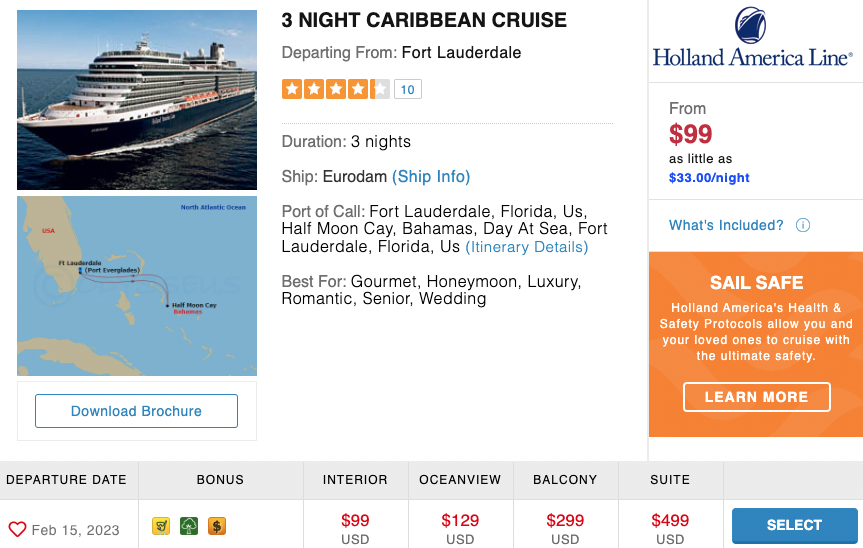Click the star rating display

click(x=336, y=89)
